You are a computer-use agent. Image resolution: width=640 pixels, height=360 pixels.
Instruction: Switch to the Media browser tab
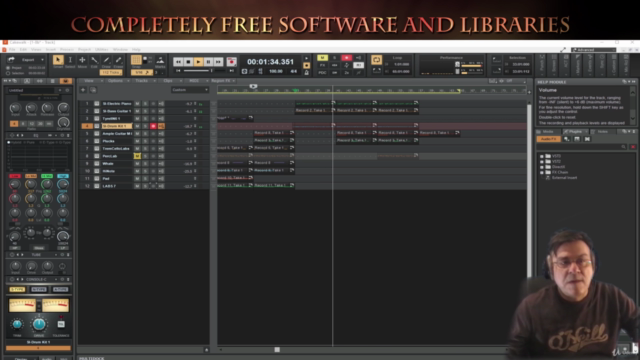[x=548, y=131]
